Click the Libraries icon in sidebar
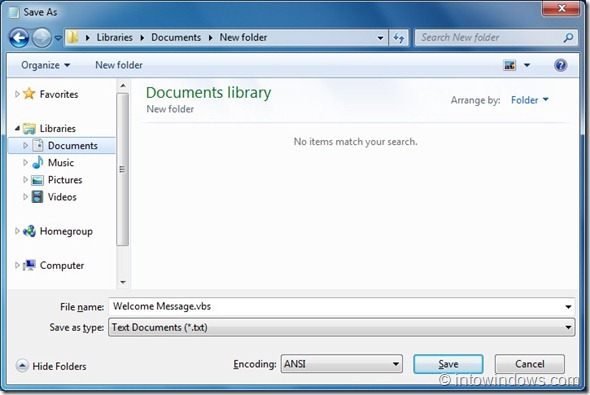Screen dimensions: 590x395 [x=29, y=129]
